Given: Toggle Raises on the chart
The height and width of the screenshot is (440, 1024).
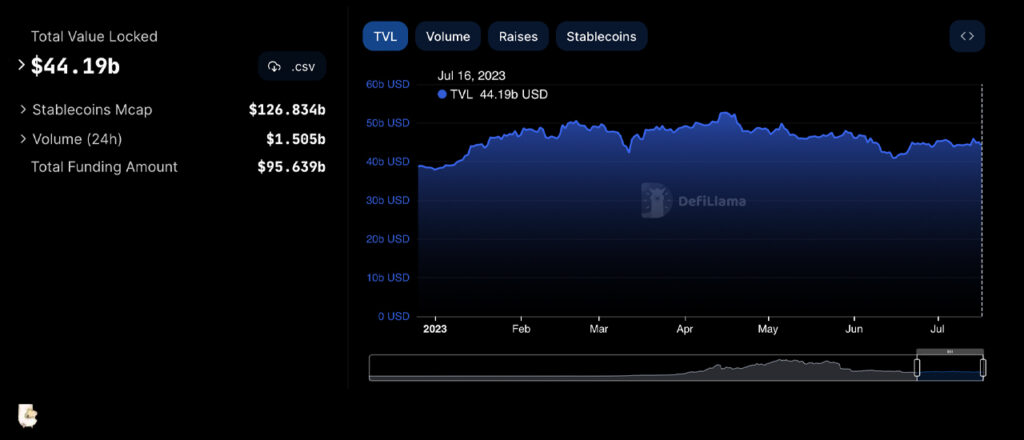Looking at the screenshot, I should tap(518, 36).
